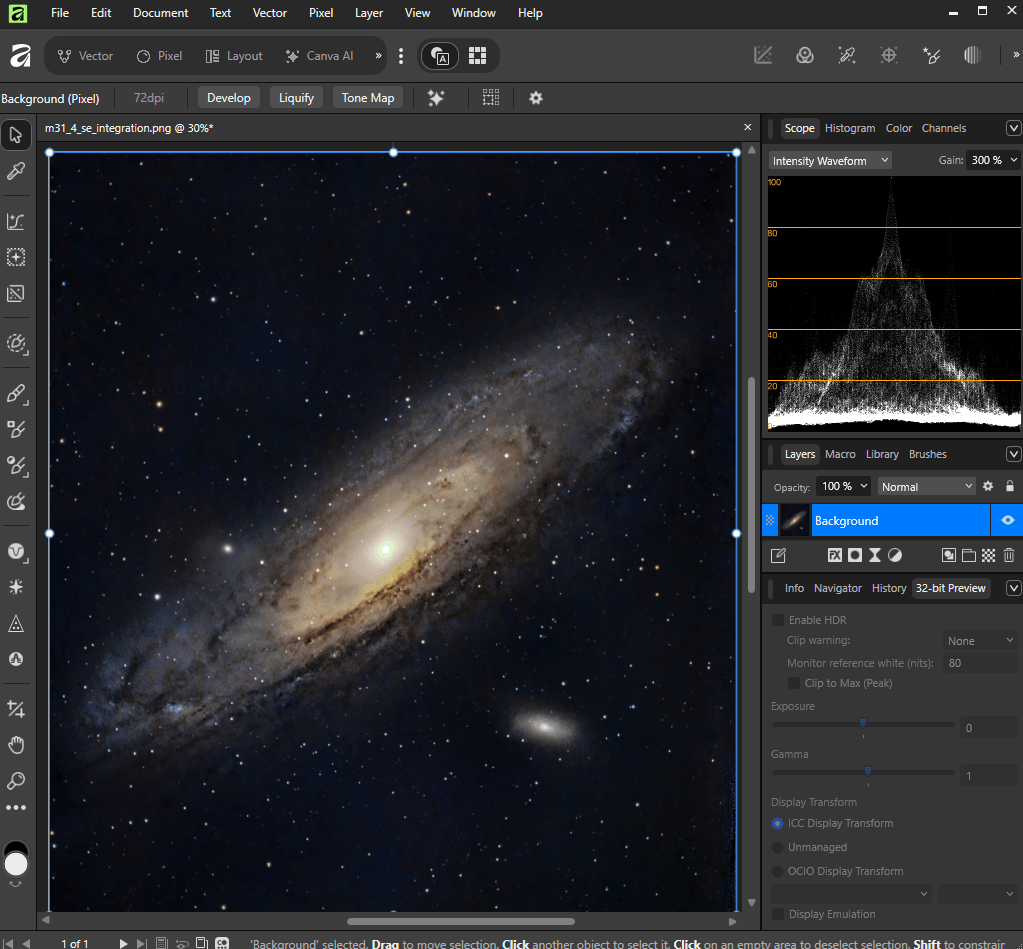Open the three-dot toolbar options menu
Viewport: 1023px width, 949px height.
click(401, 56)
